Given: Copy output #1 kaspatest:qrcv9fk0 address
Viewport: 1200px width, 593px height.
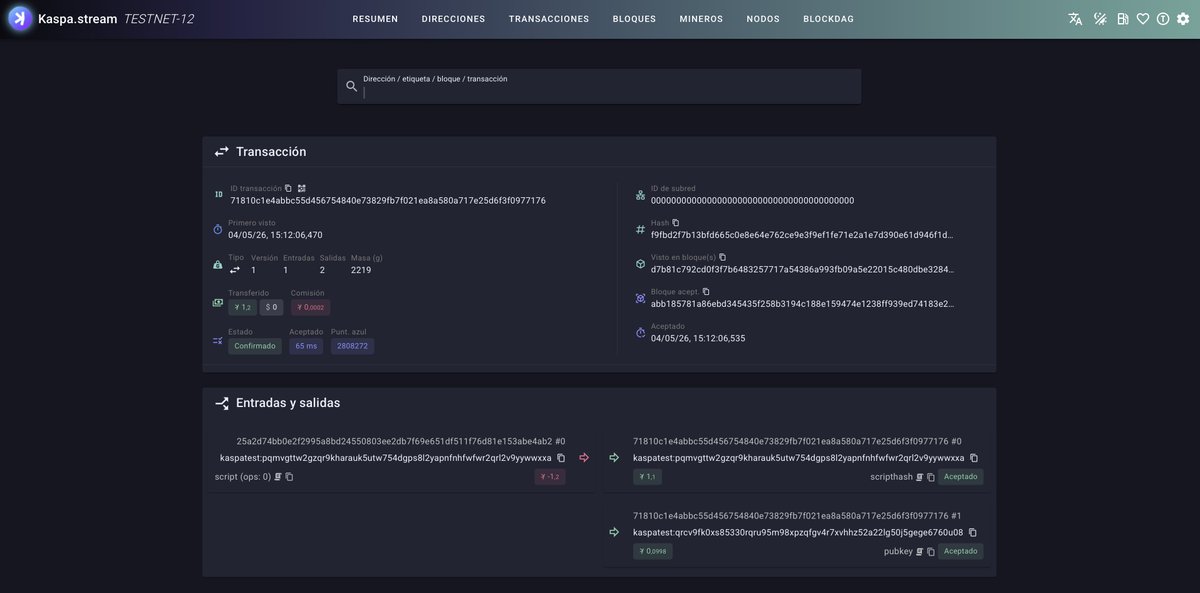Looking at the screenshot, I should 972,533.
